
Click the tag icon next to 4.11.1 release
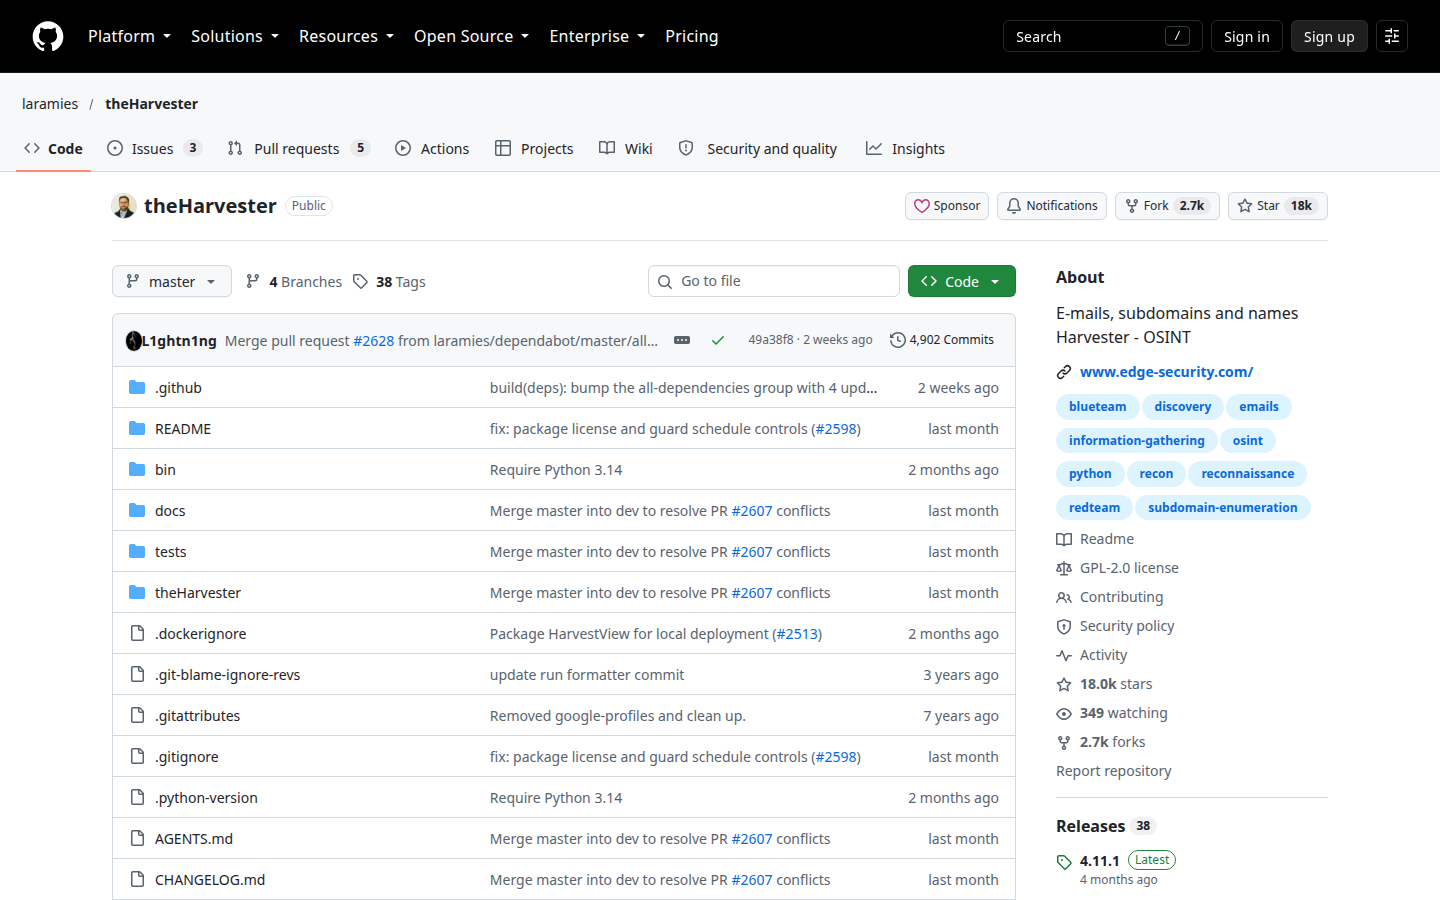1064,862
